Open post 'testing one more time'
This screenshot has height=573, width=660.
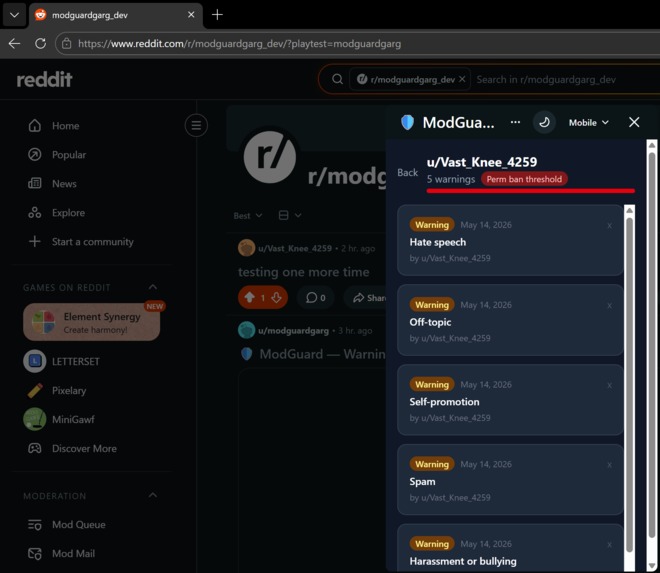click(303, 272)
